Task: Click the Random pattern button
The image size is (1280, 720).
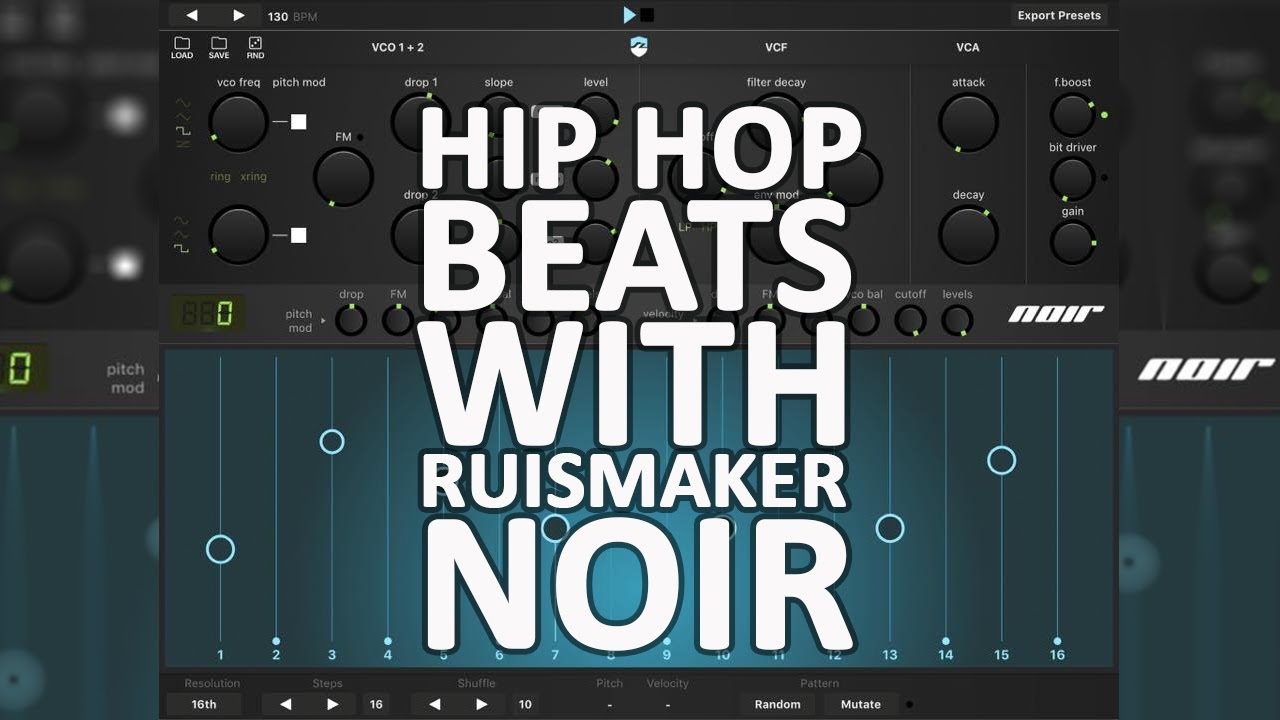Action: 778,704
